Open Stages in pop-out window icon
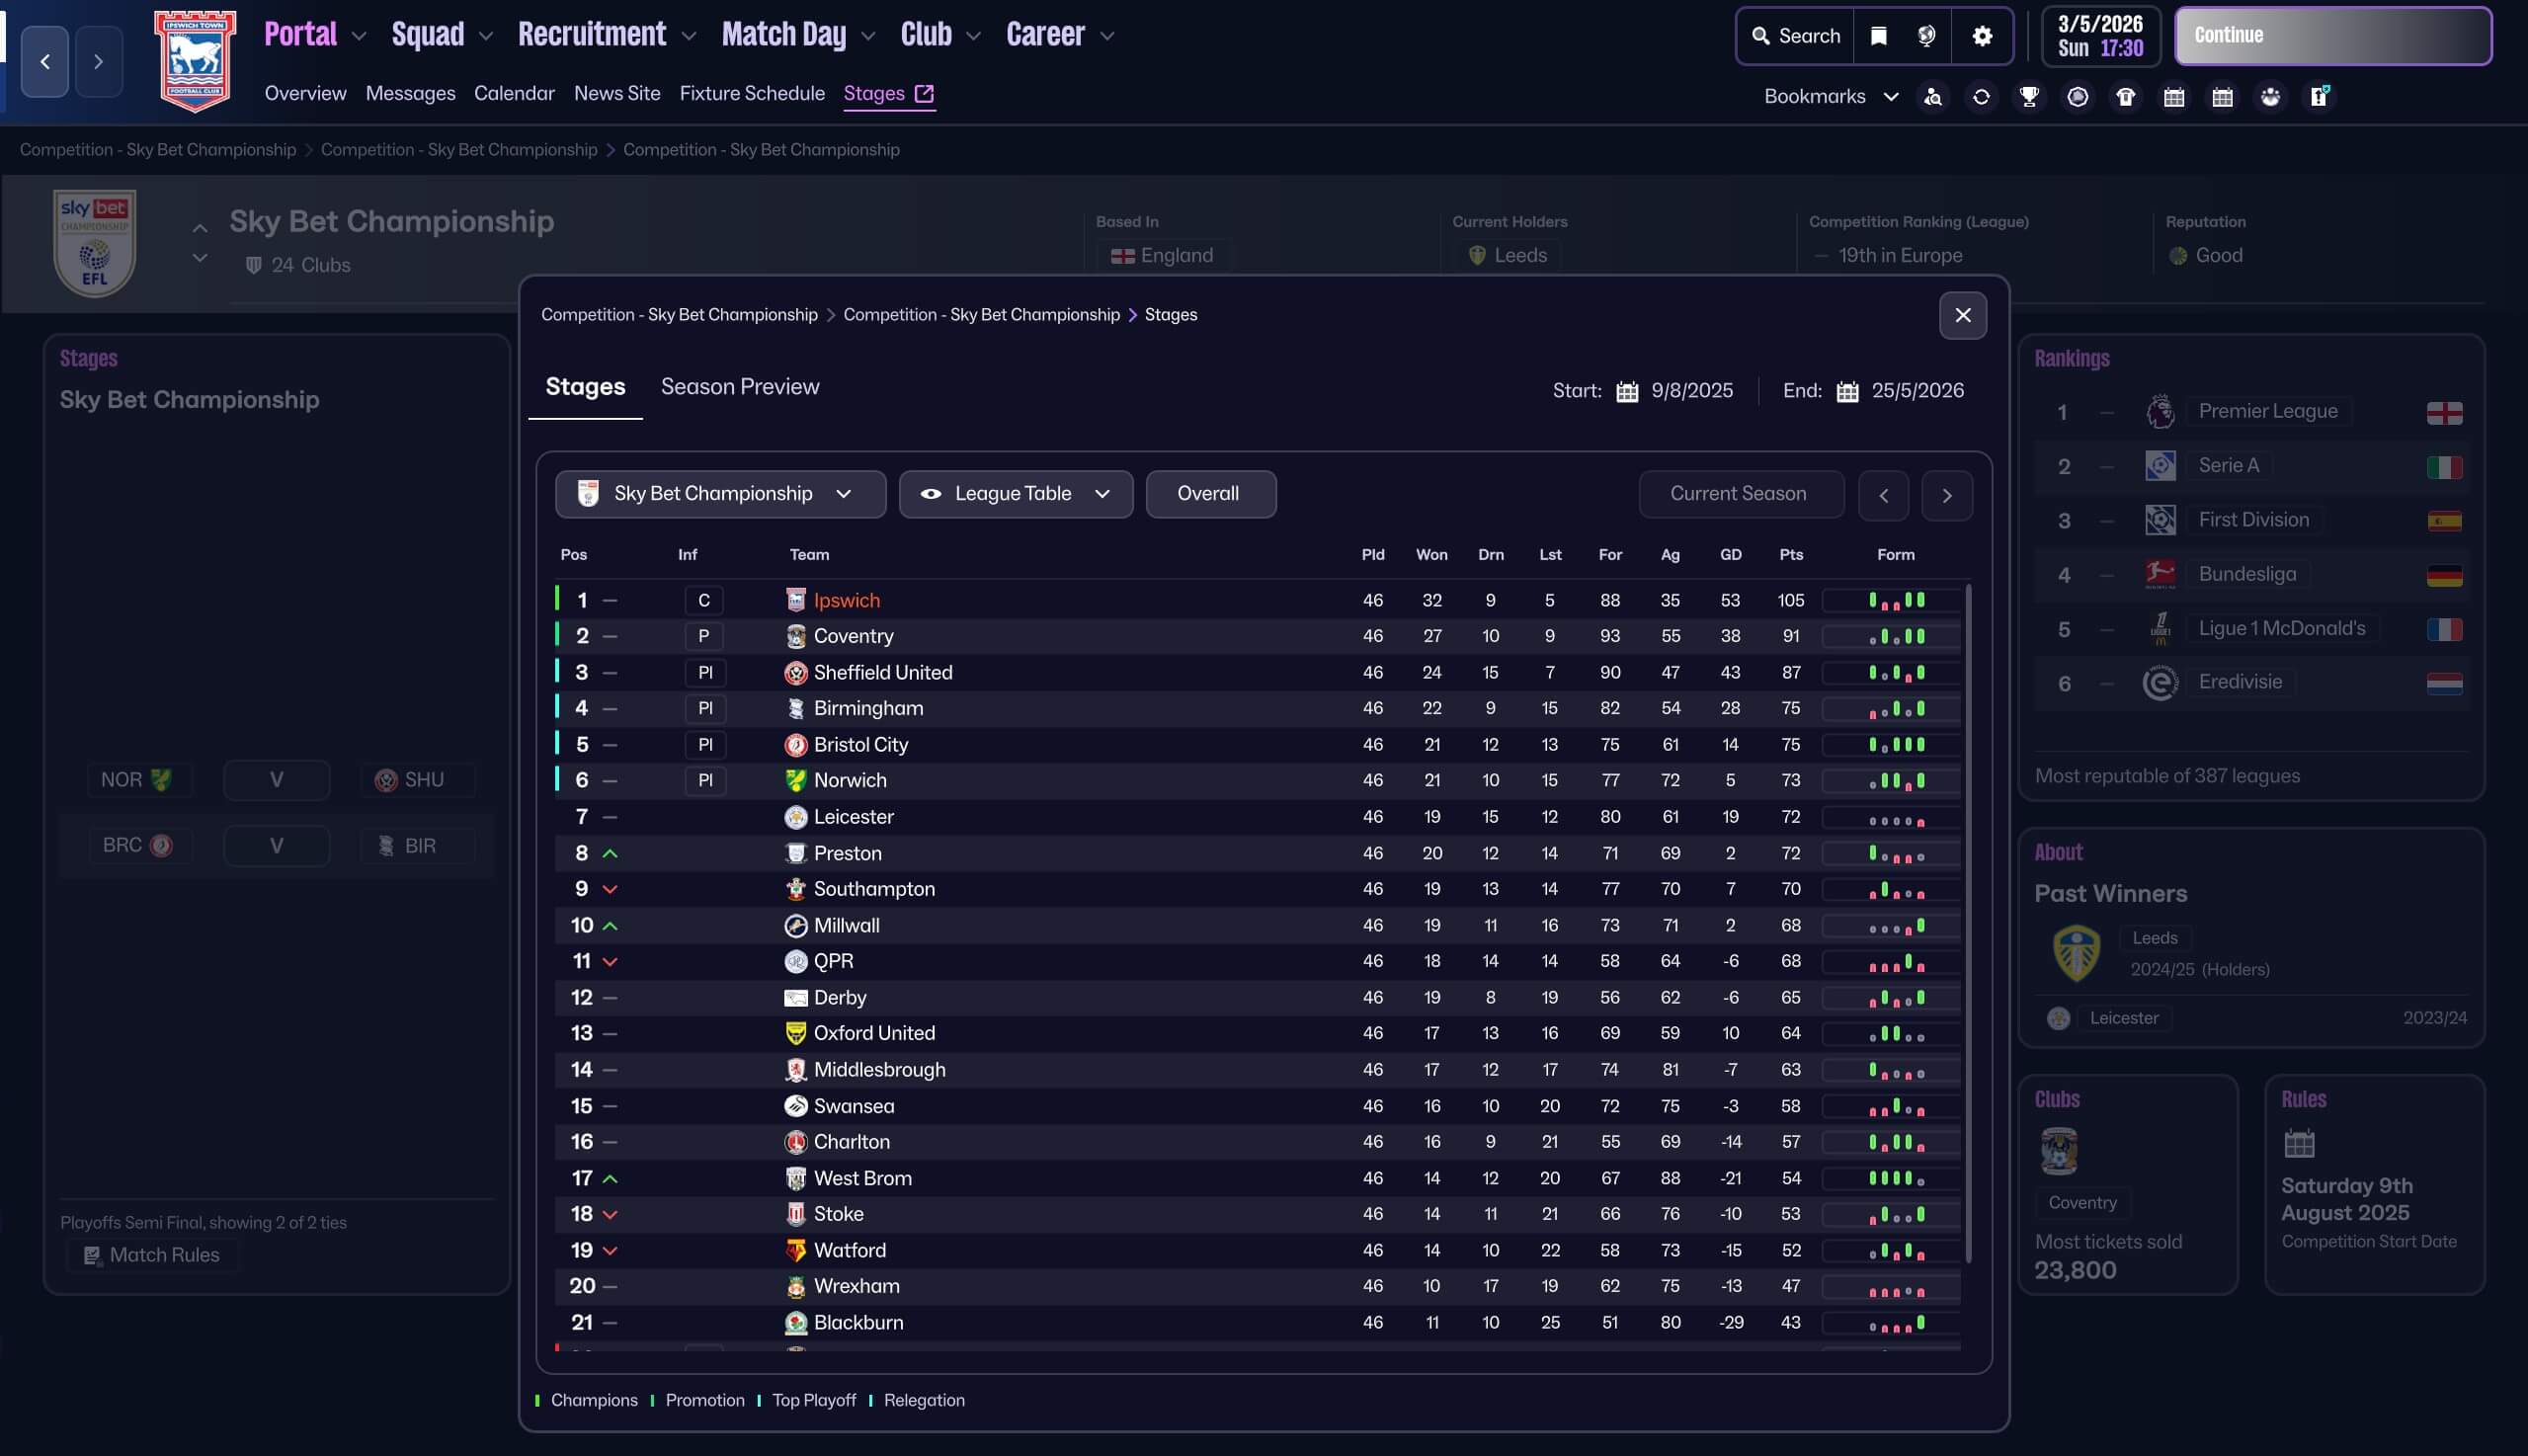2528x1456 pixels. tap(924, 93)
